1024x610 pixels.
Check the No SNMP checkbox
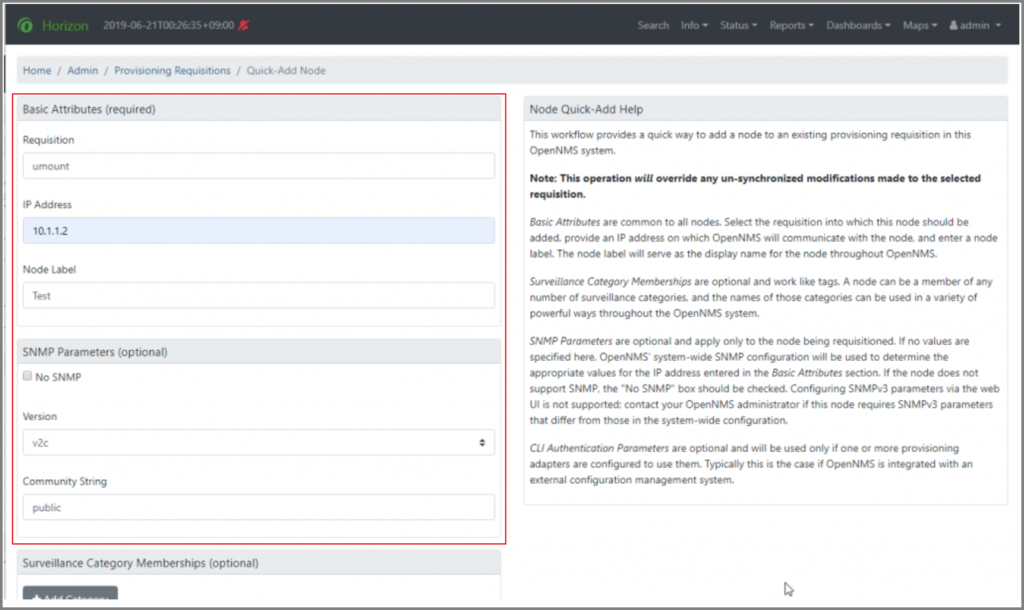tap(27, 376)
